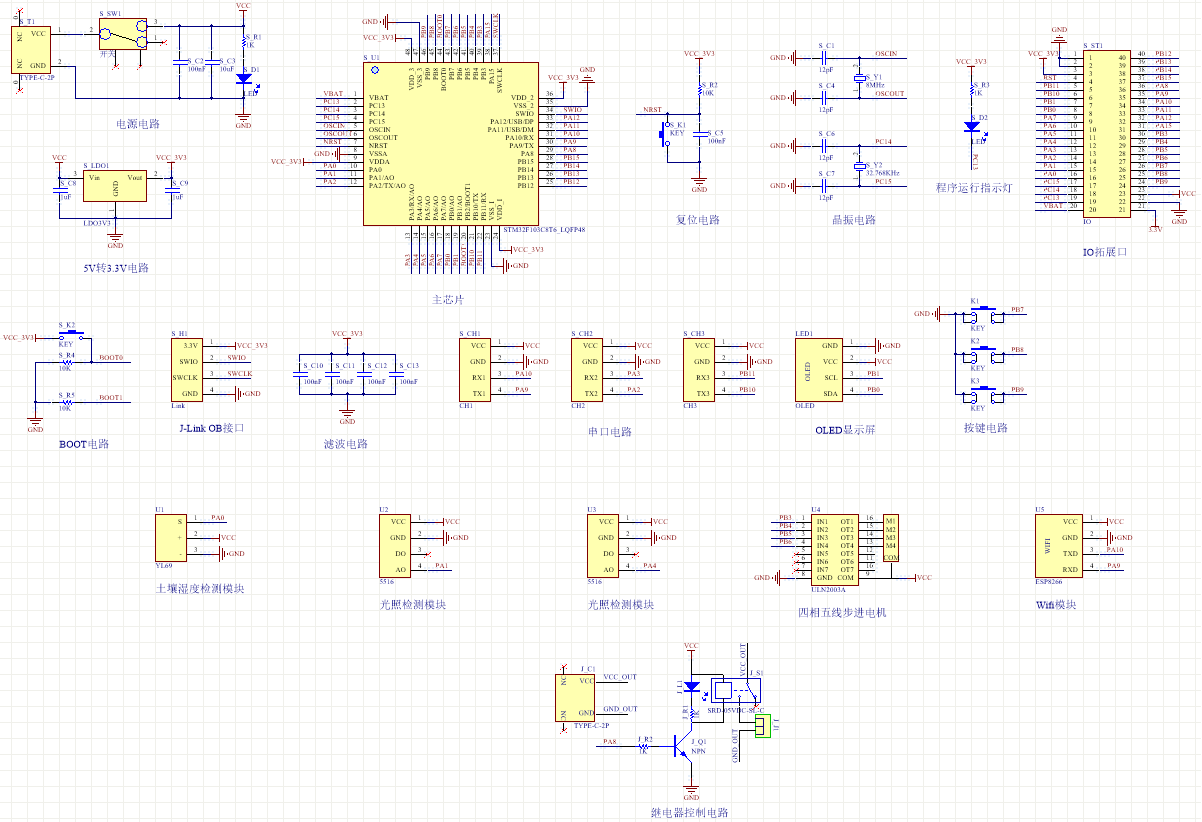Image resolution: width=1202 pixels, height=822 pixels.
Task: Select the 串口电路 label
Action: (x=610, y=432)
